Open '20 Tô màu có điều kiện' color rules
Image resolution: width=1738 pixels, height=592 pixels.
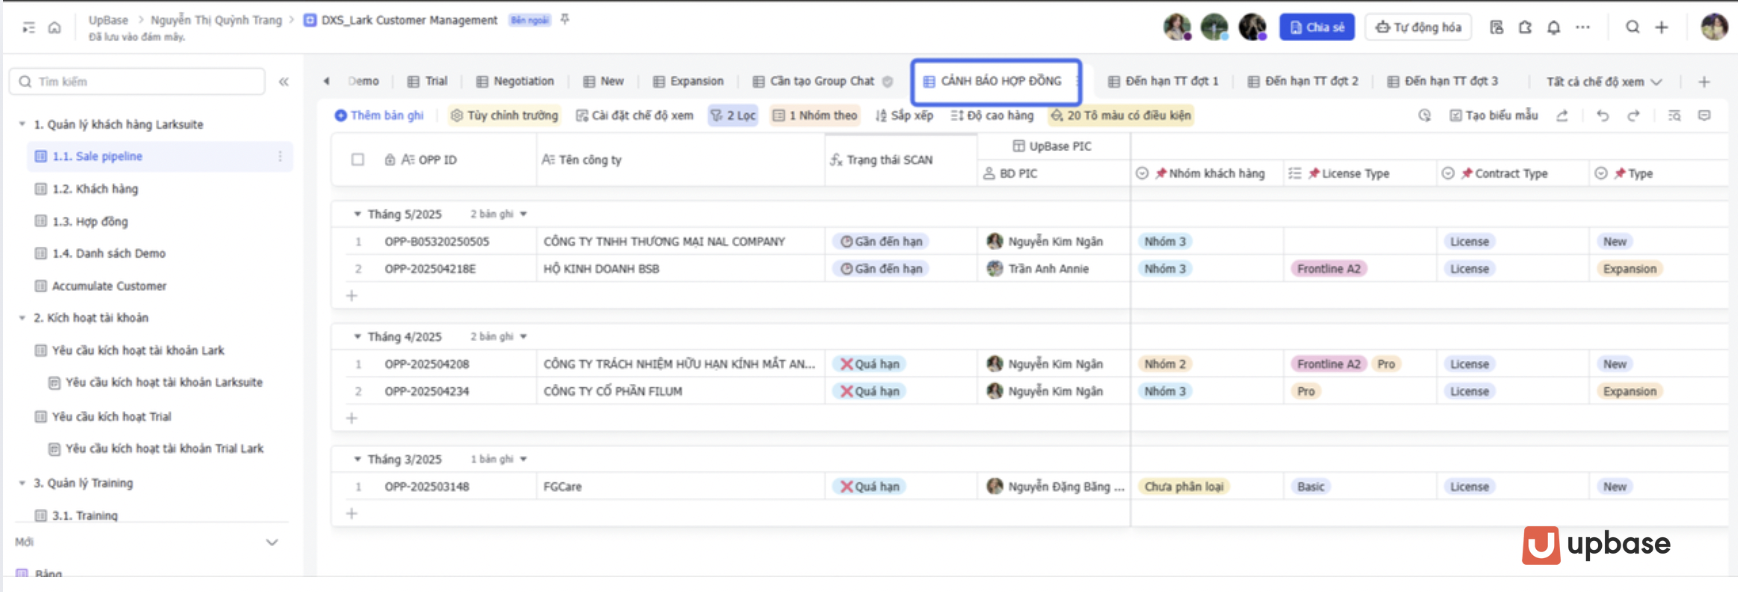coord(1120,116)
